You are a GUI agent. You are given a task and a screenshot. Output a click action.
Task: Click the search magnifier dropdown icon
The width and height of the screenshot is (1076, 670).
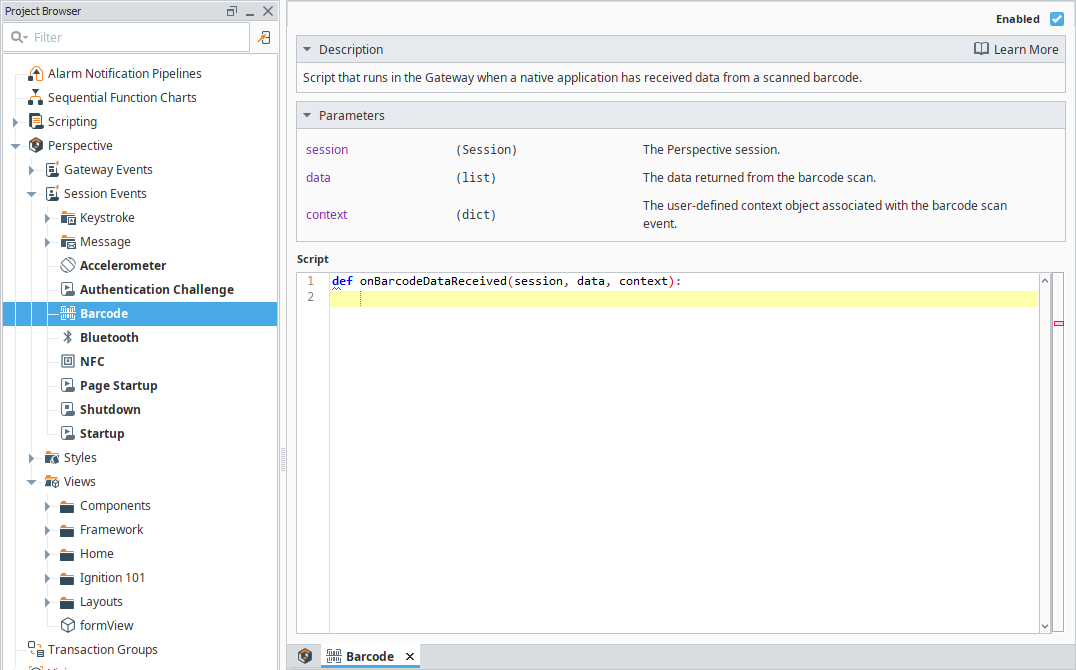coord(19,37)
